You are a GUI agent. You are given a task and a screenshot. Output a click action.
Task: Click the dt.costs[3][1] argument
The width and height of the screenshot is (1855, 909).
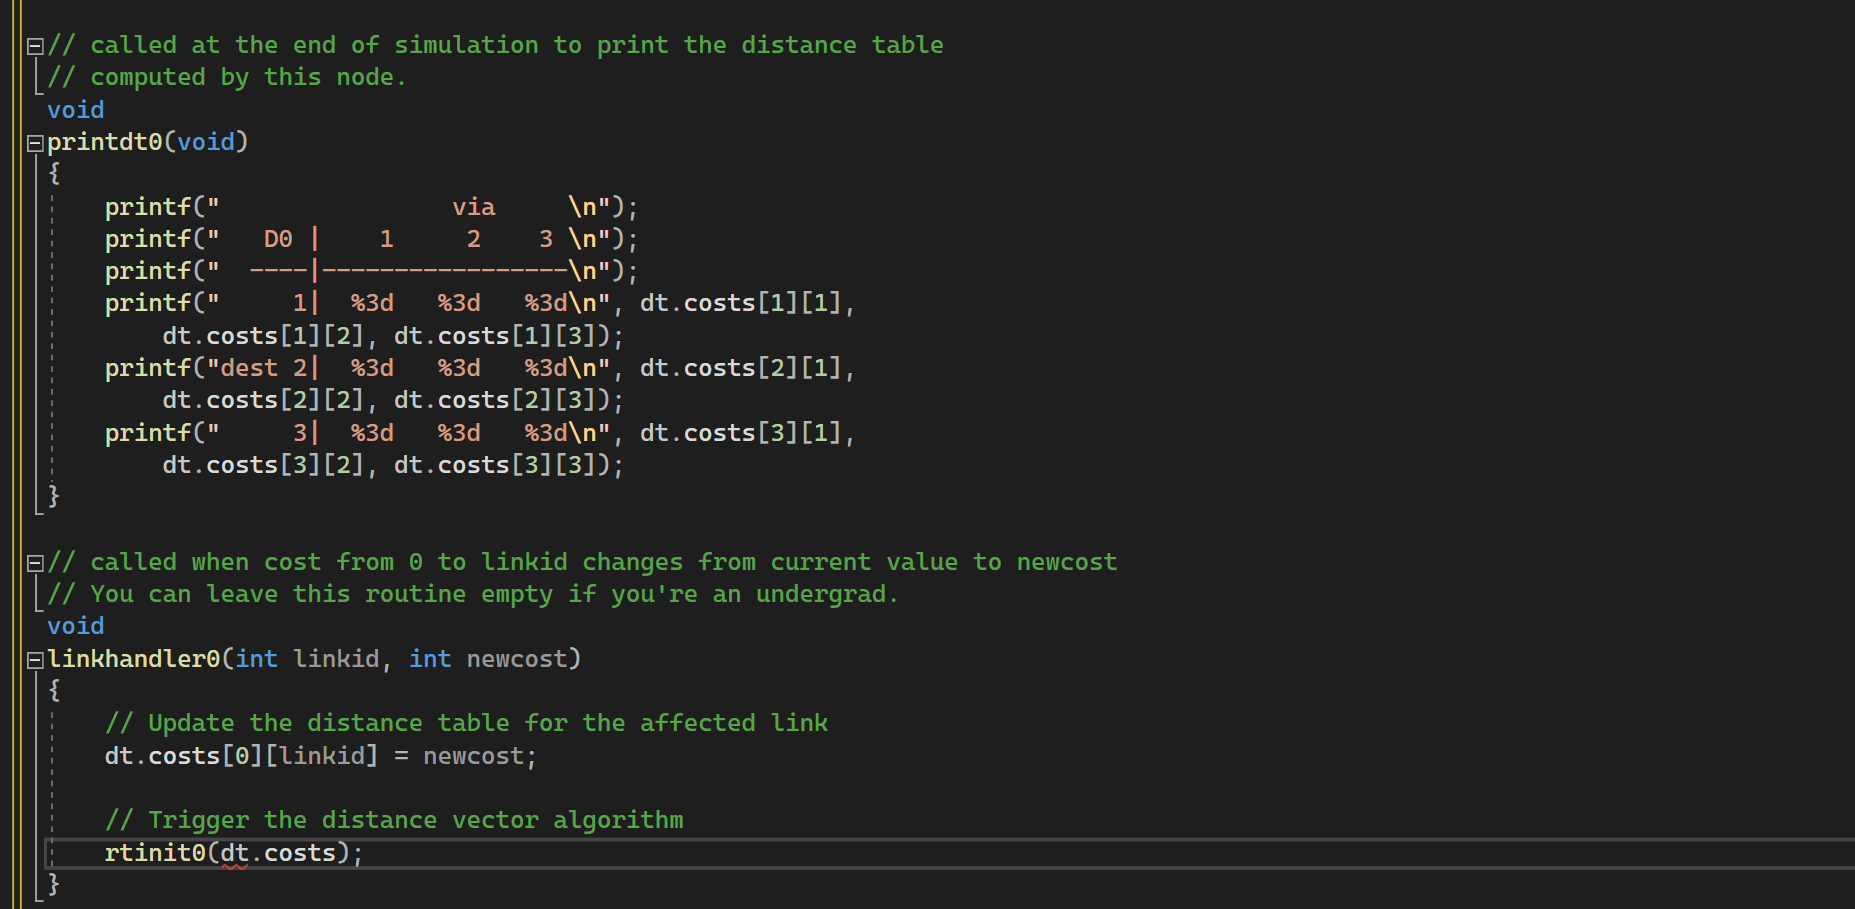741,433
